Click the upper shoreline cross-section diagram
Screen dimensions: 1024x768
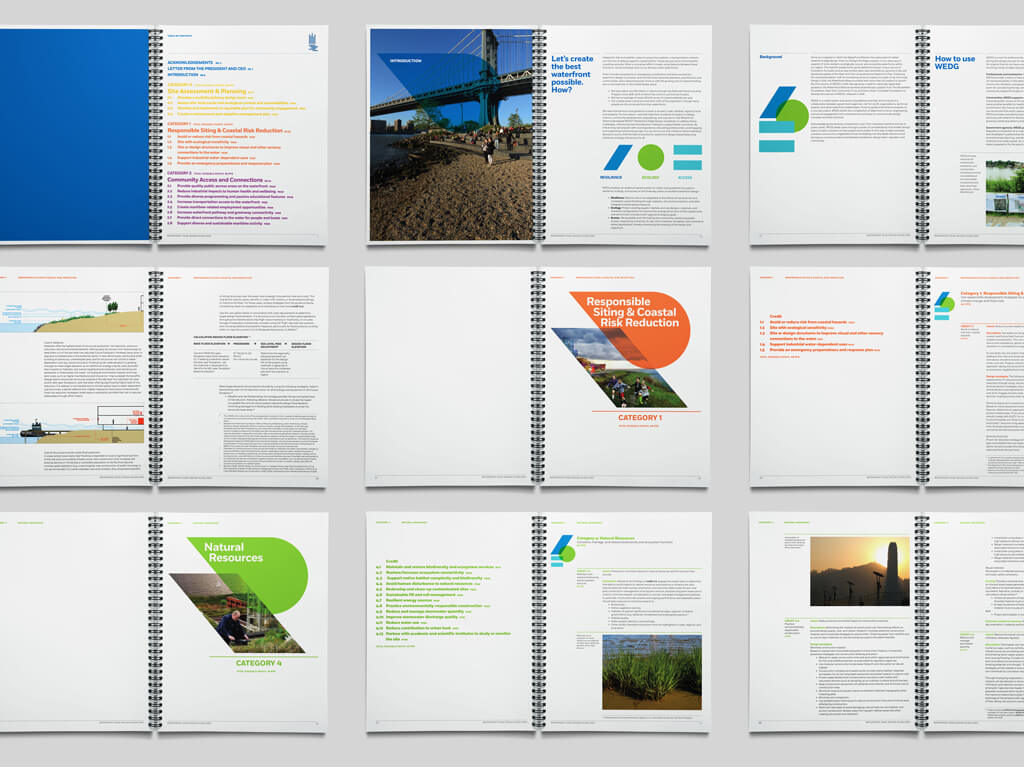72,313
